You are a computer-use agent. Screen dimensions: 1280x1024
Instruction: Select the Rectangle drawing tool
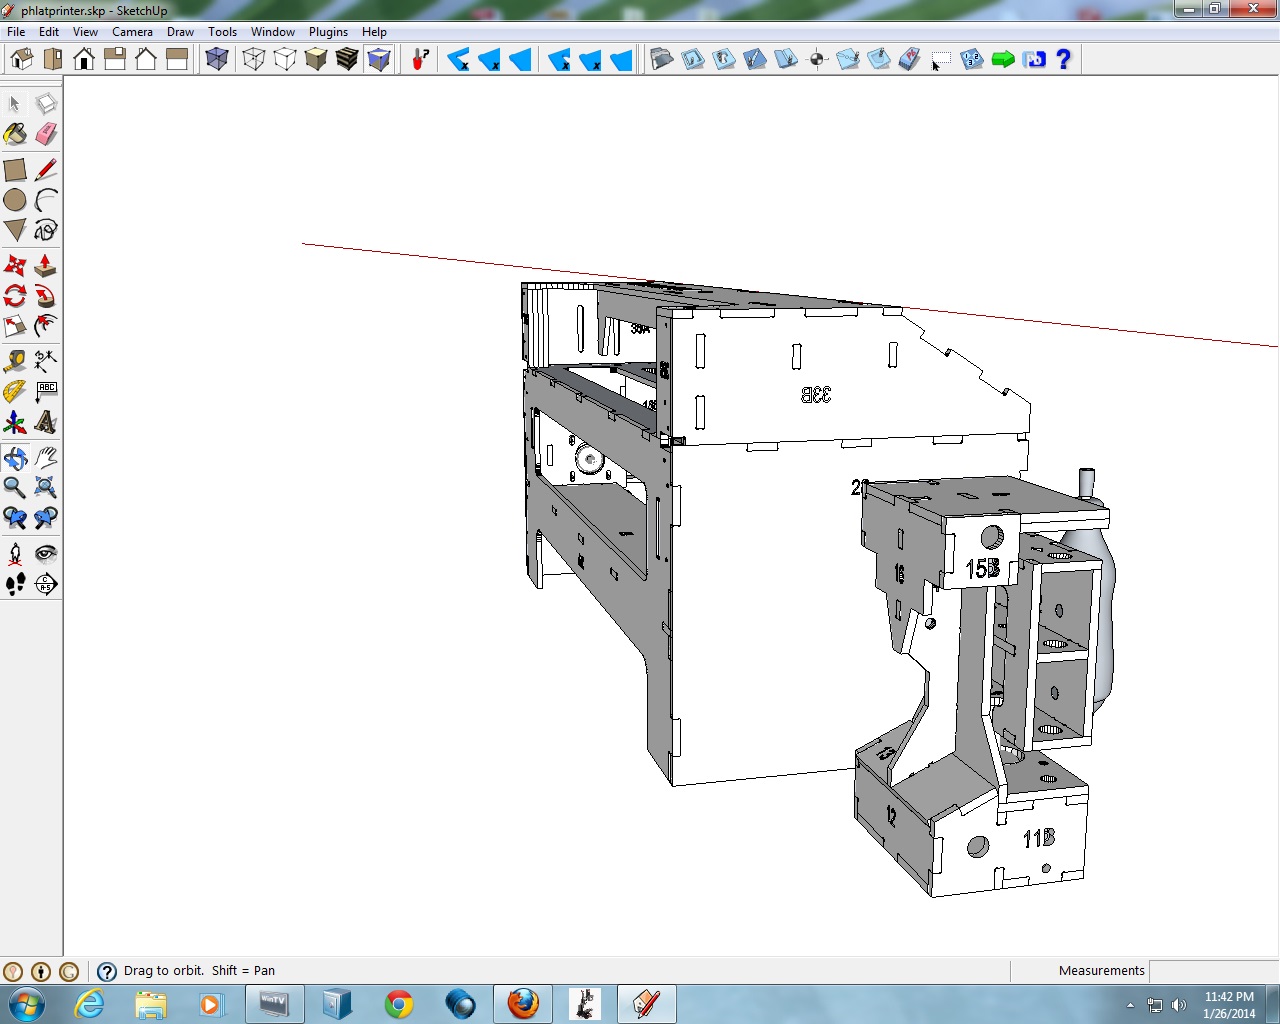(x=15, y=170)
